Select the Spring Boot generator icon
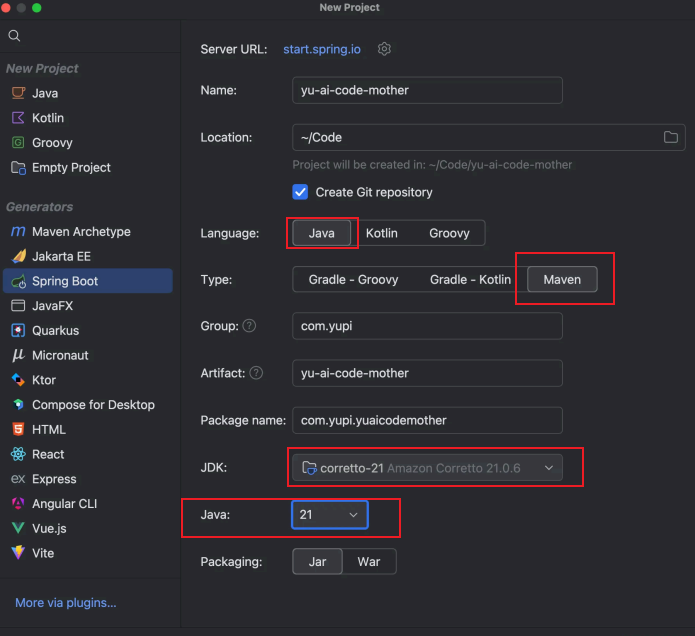Viewport: 695px width, 636px height. click(x=18, y=281)
